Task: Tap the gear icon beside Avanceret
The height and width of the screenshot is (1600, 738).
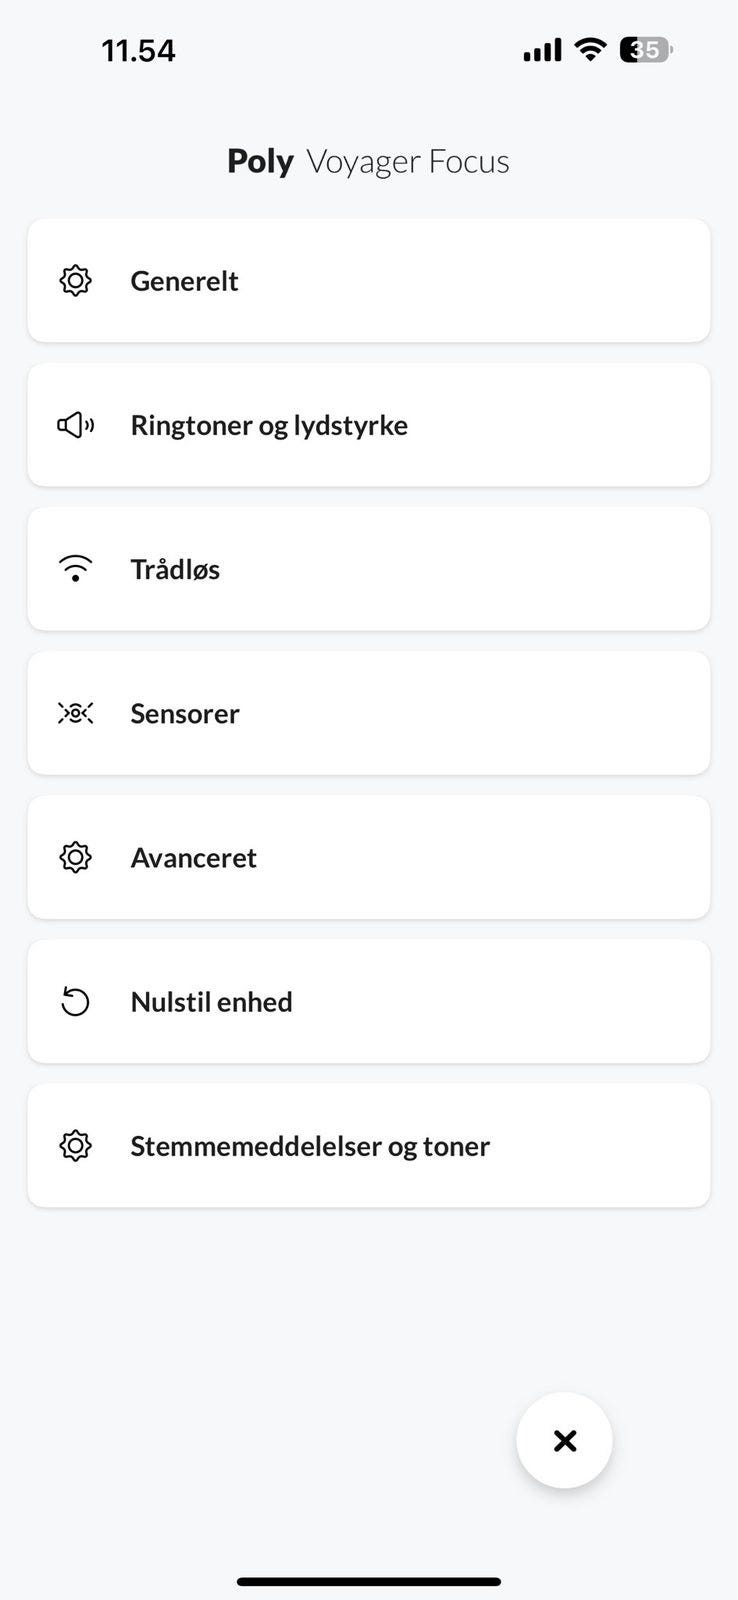Action: 75,858
